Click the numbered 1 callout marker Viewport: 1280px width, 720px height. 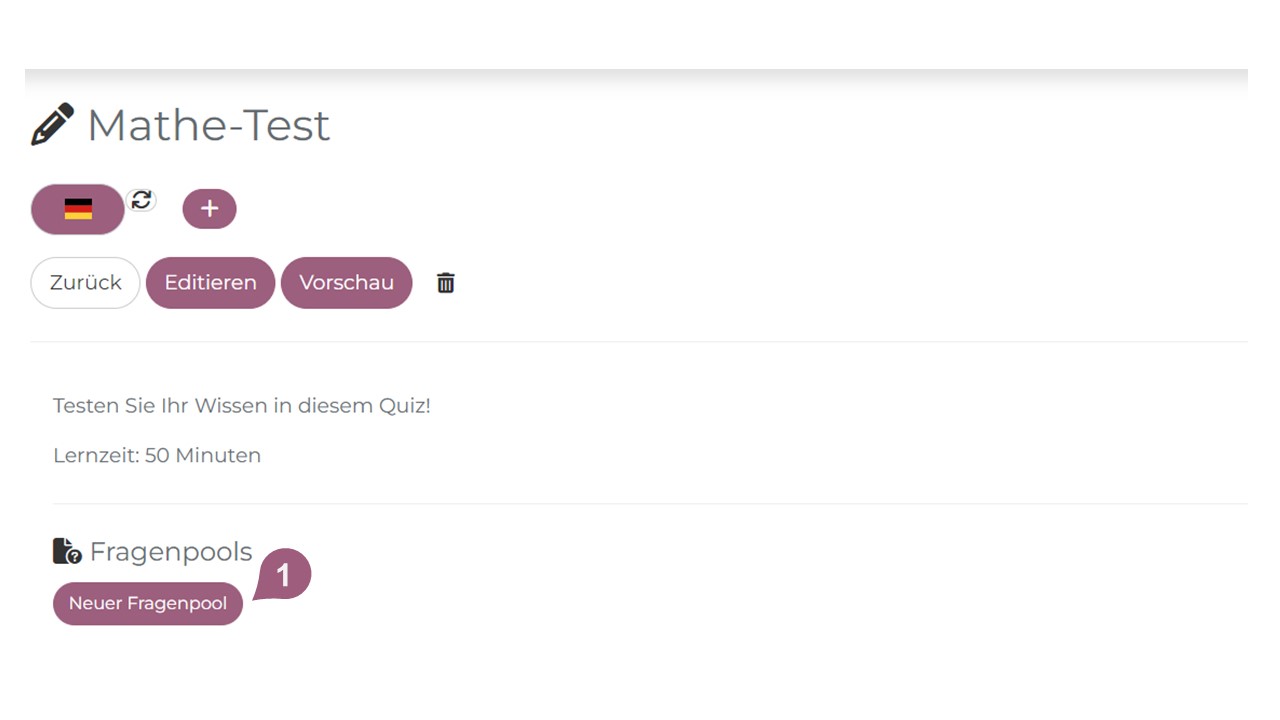[x=284, y=576]
